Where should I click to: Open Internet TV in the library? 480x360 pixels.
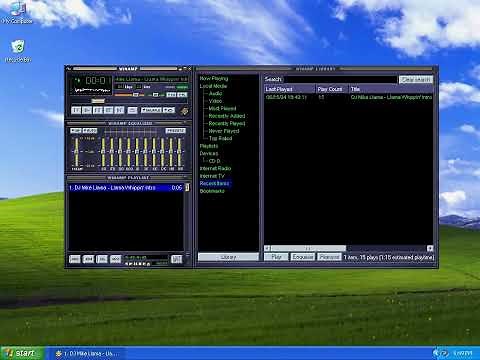pyautogui.click(x=212, y=176)
